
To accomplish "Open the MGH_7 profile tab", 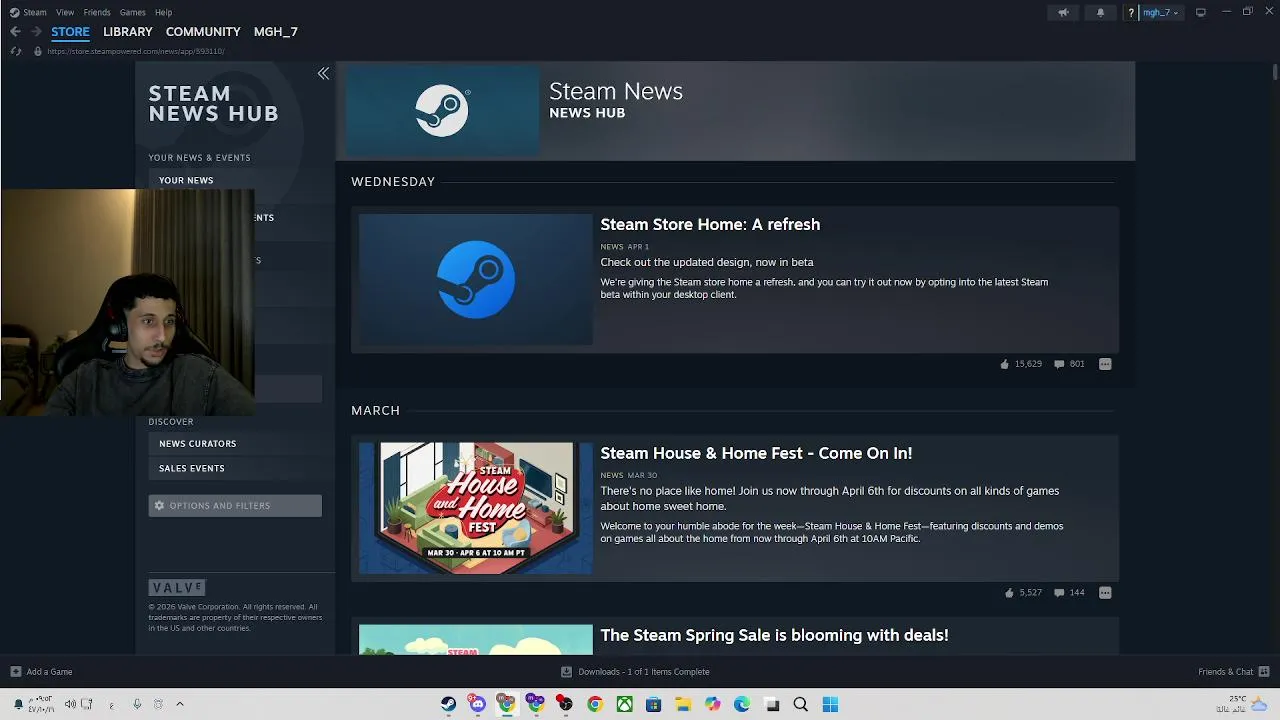I will (275, 32).
